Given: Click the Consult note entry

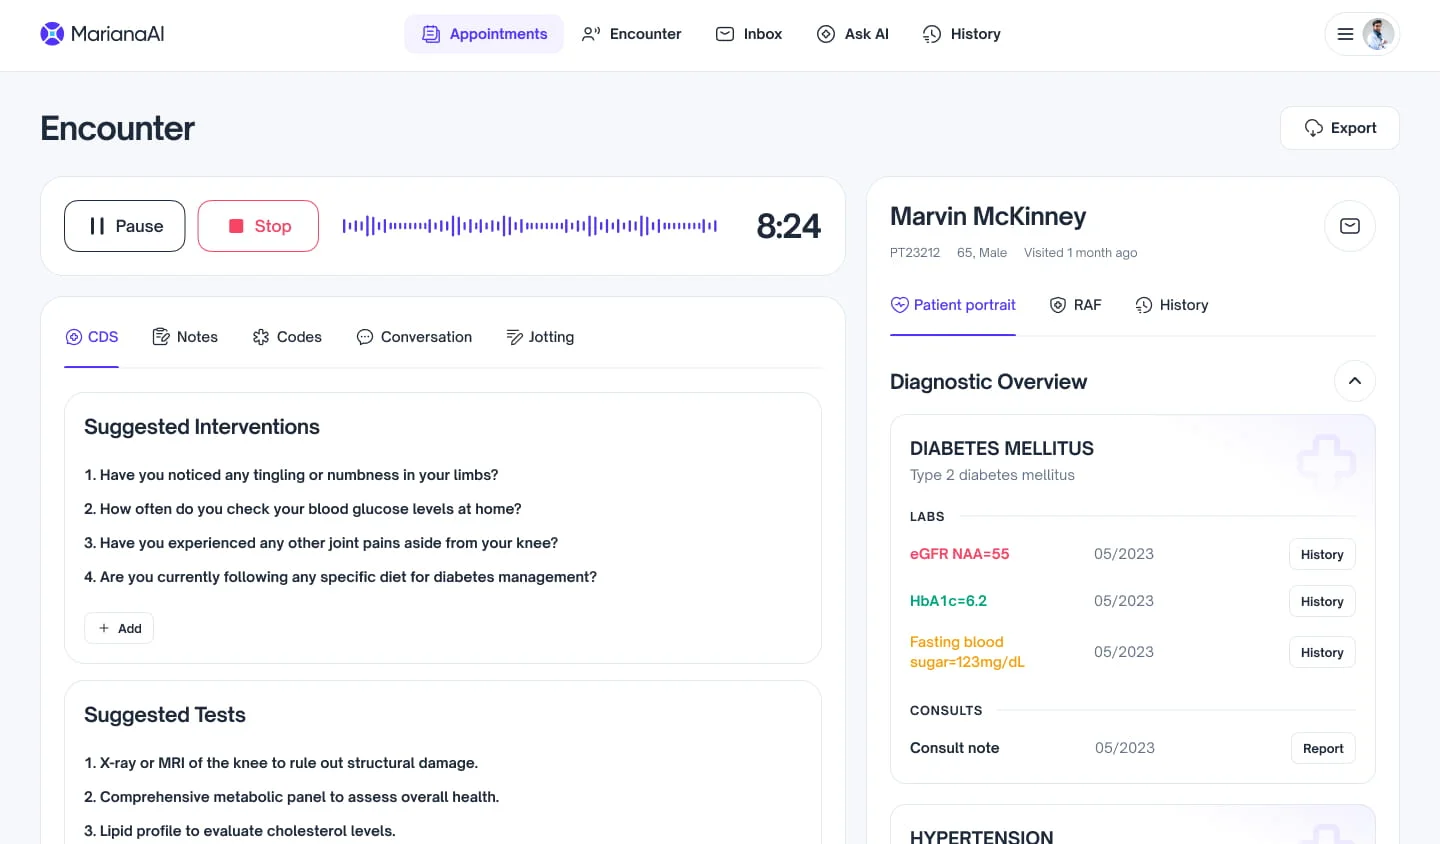Looking at the screenshot, I should [955, 748].
